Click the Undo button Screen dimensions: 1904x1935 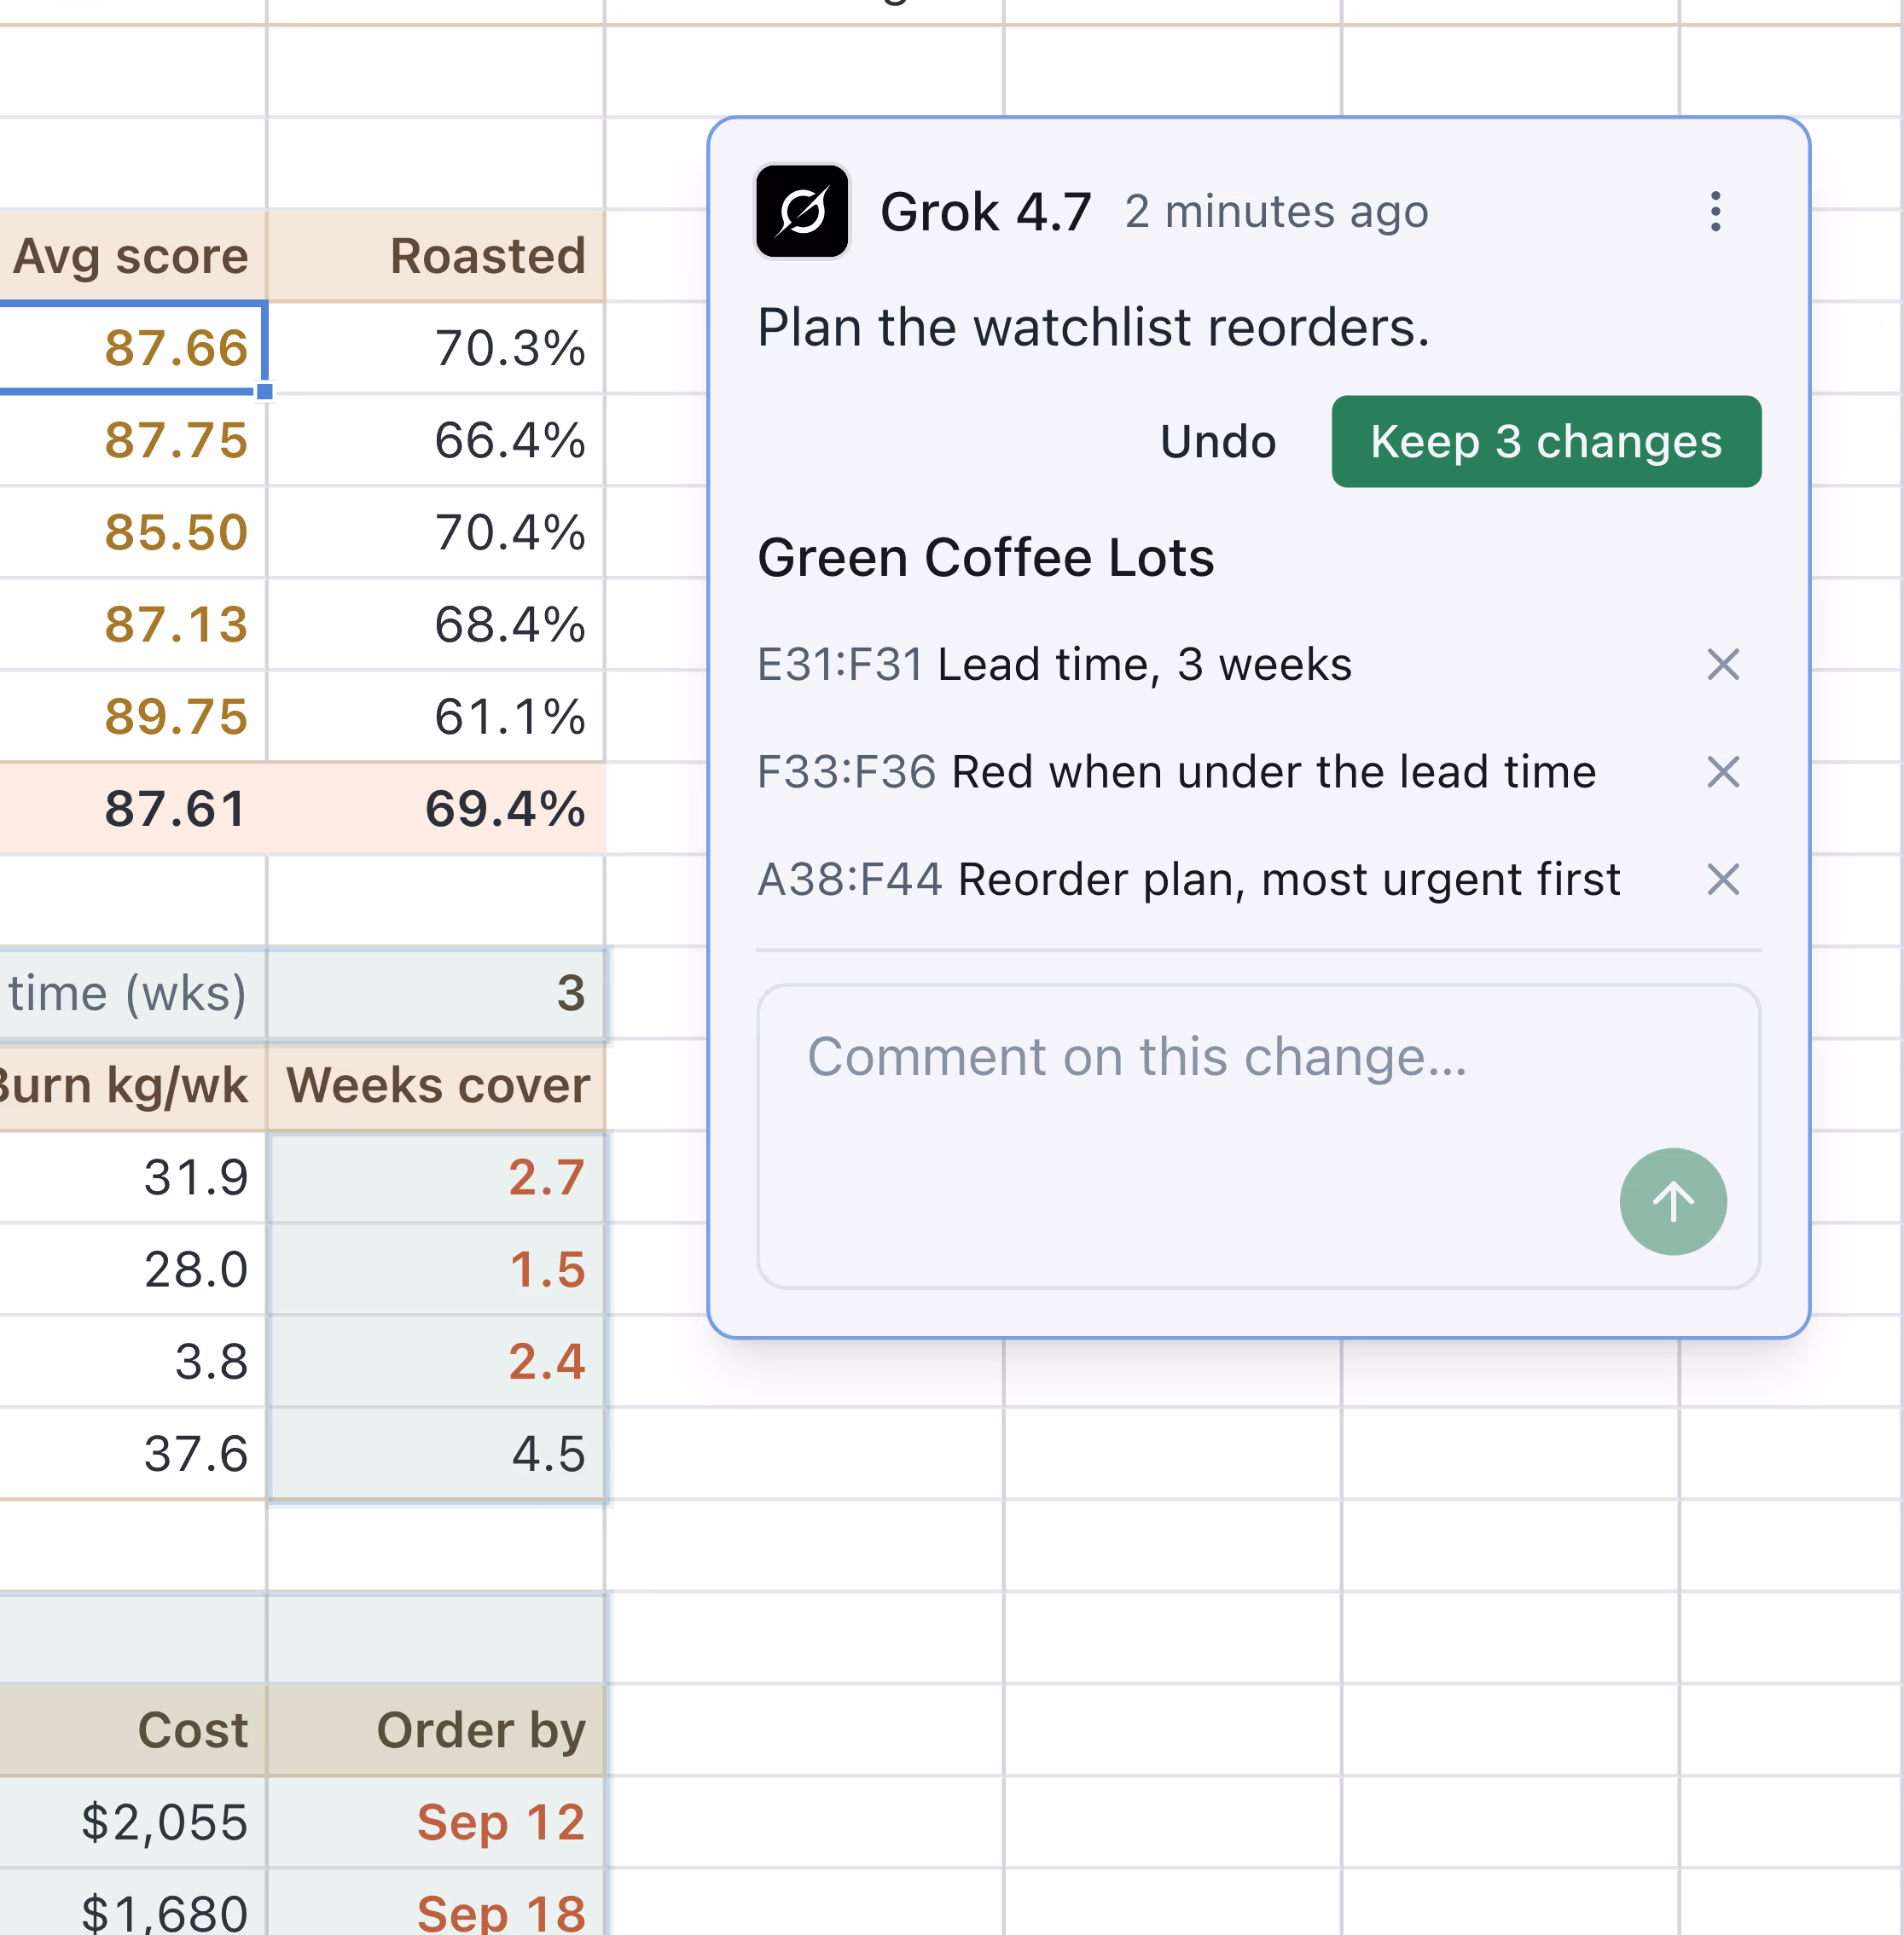coord(1218,442)
